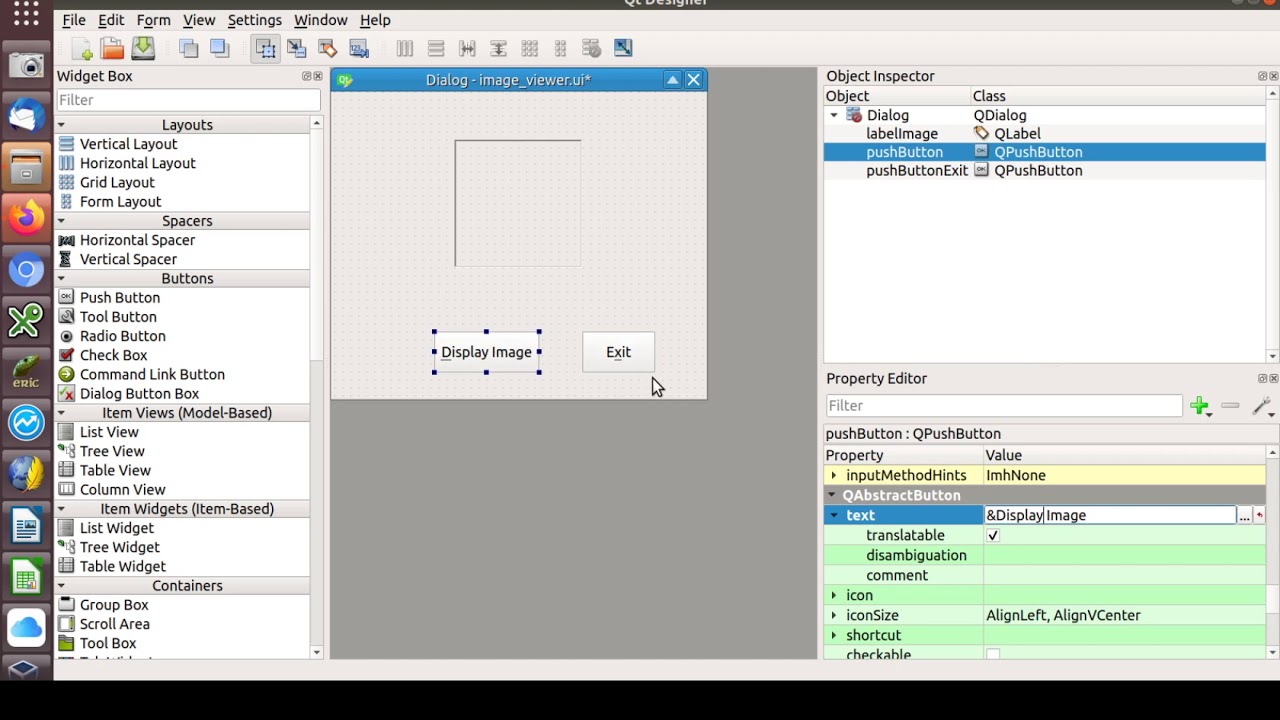Viewport: 1280px width, 720px height.
Task: Click the New Form toolbar icon
Action: pyautogui.click(x=81, y=48)
